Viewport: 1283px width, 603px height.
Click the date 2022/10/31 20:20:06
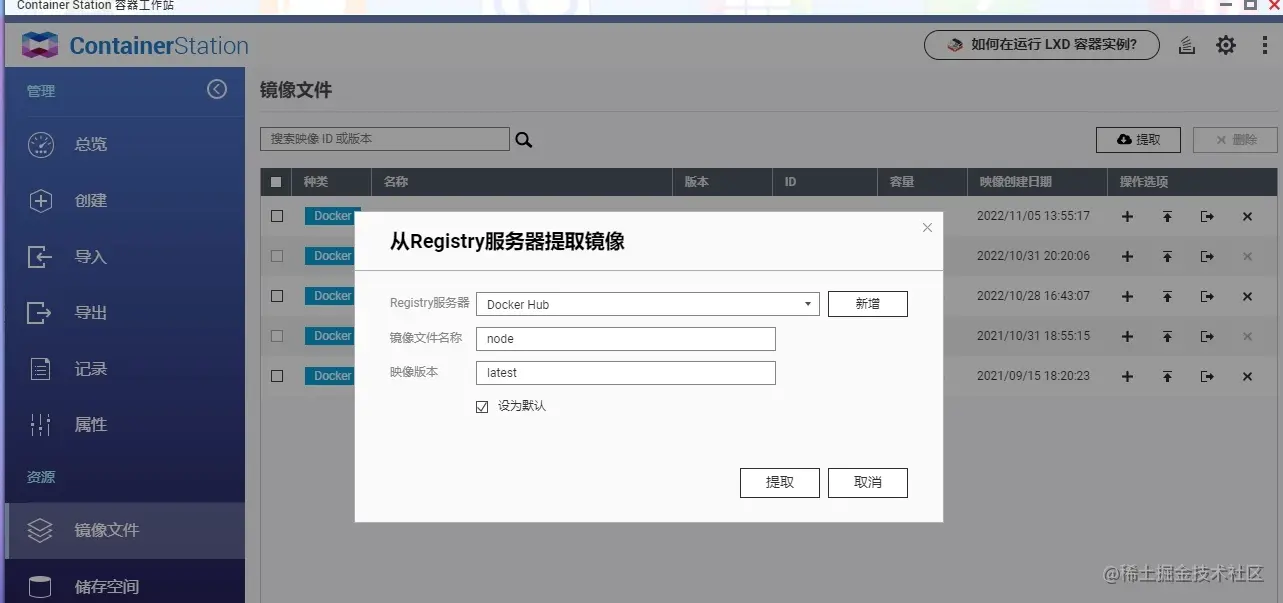1033,256
